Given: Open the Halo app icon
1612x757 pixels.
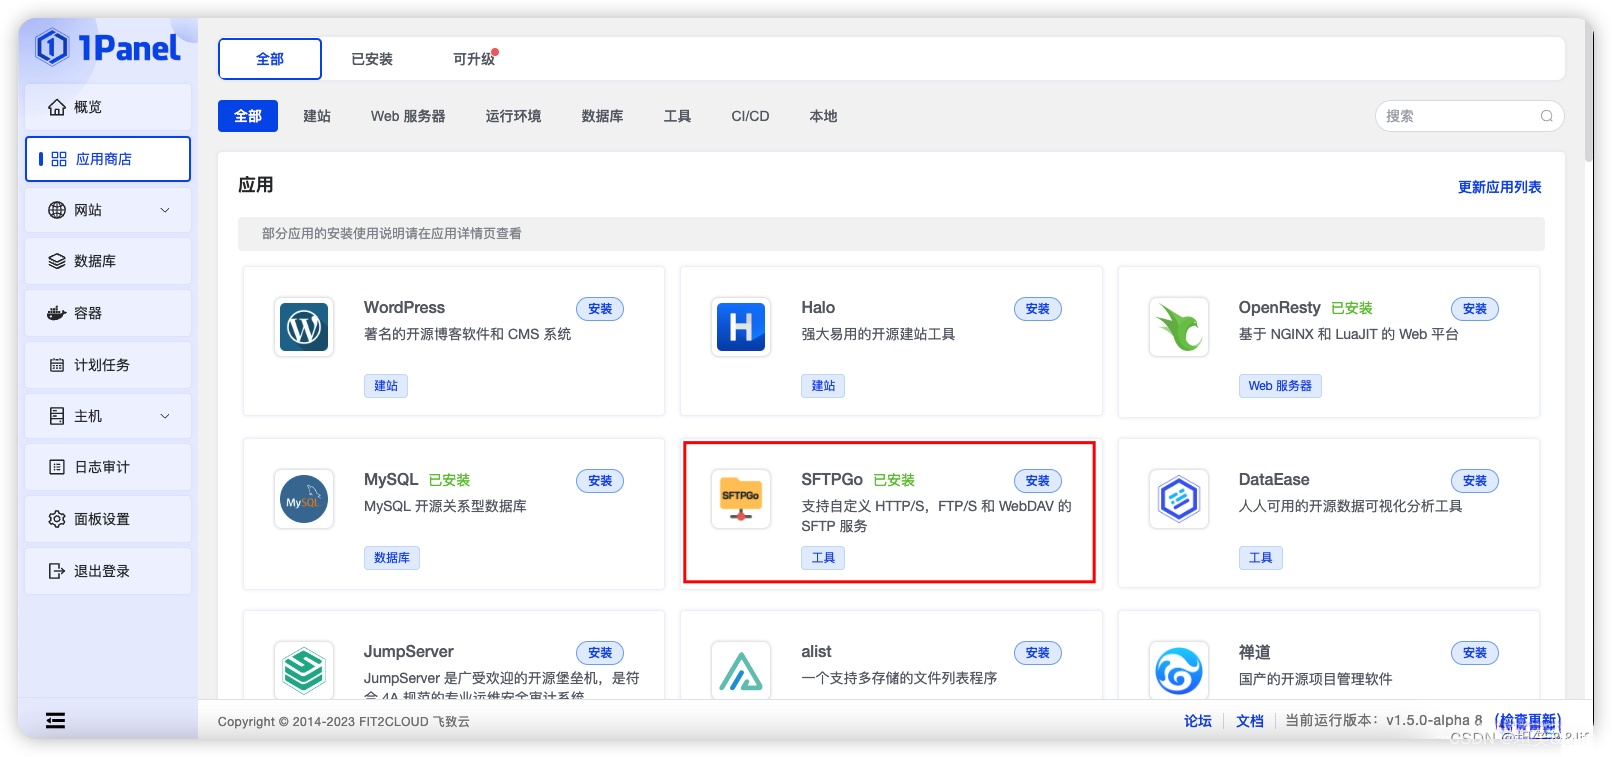Looking at the screenshot, I should click(741, 327).
